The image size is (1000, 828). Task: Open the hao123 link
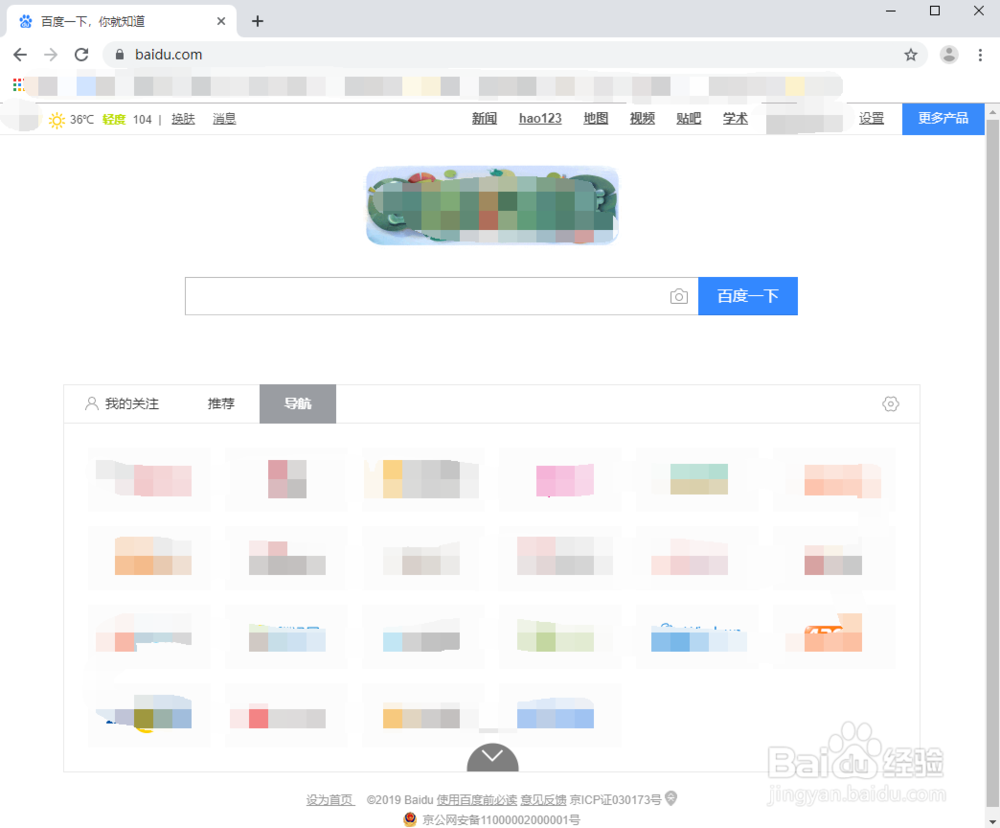coord(540,119)
